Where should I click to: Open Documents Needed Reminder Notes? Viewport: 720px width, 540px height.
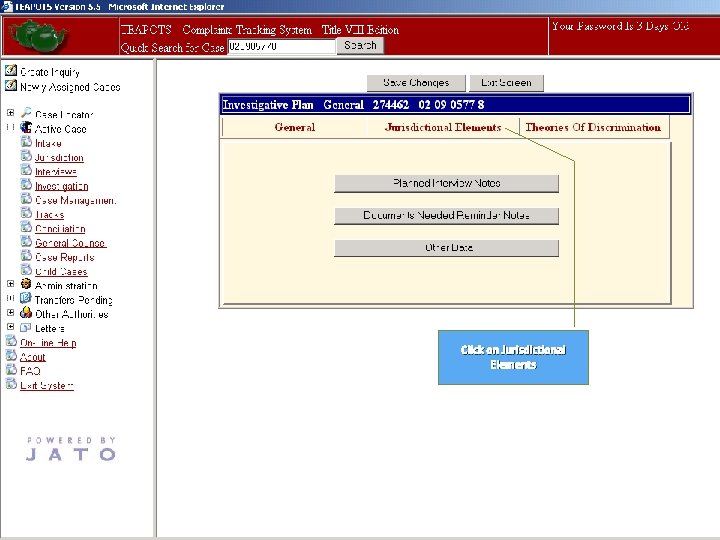(x=446, y=215)
